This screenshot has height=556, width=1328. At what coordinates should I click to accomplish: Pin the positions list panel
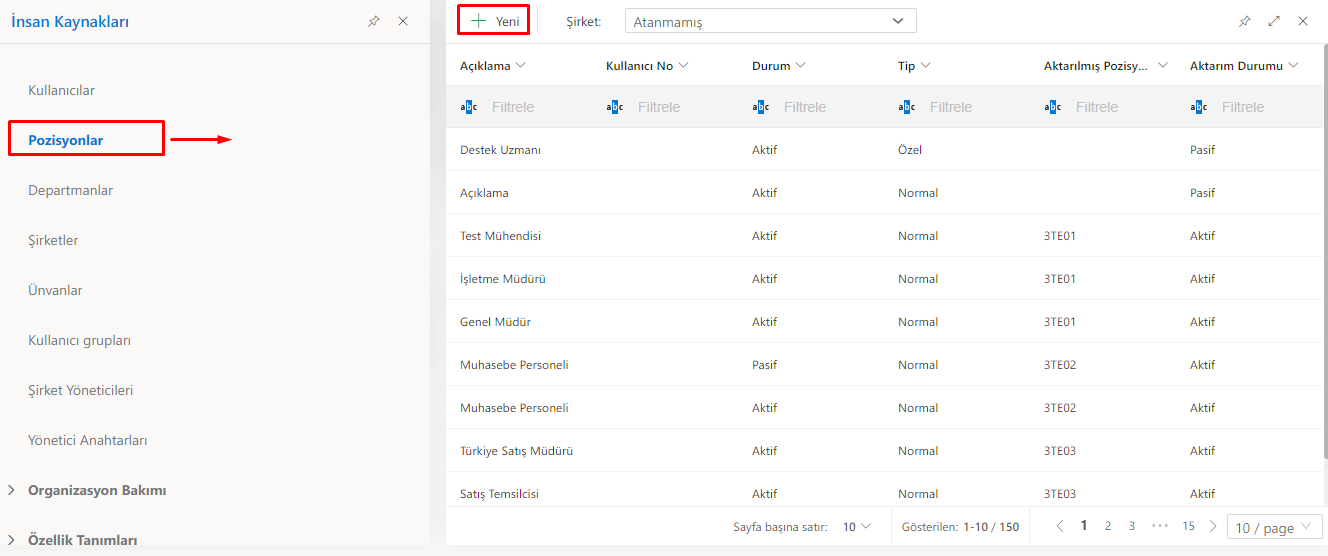1245,21
